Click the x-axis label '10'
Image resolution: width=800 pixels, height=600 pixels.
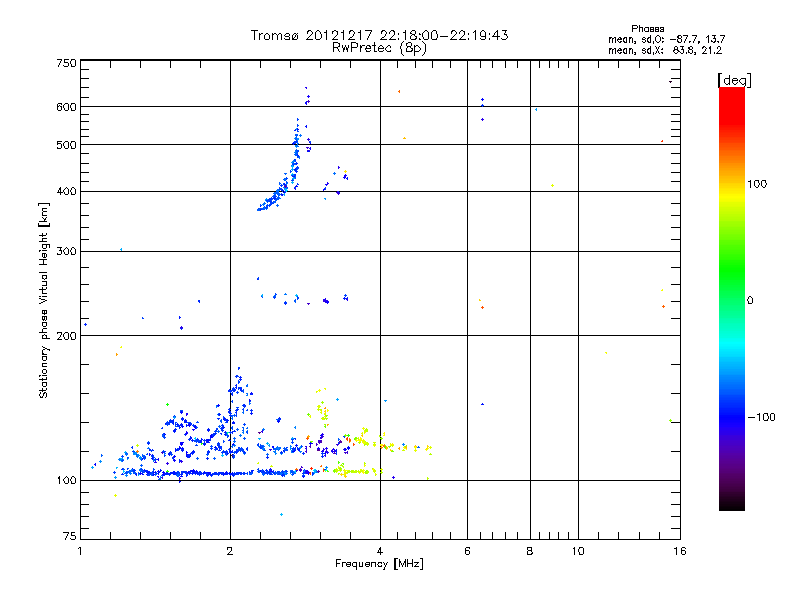578,551
